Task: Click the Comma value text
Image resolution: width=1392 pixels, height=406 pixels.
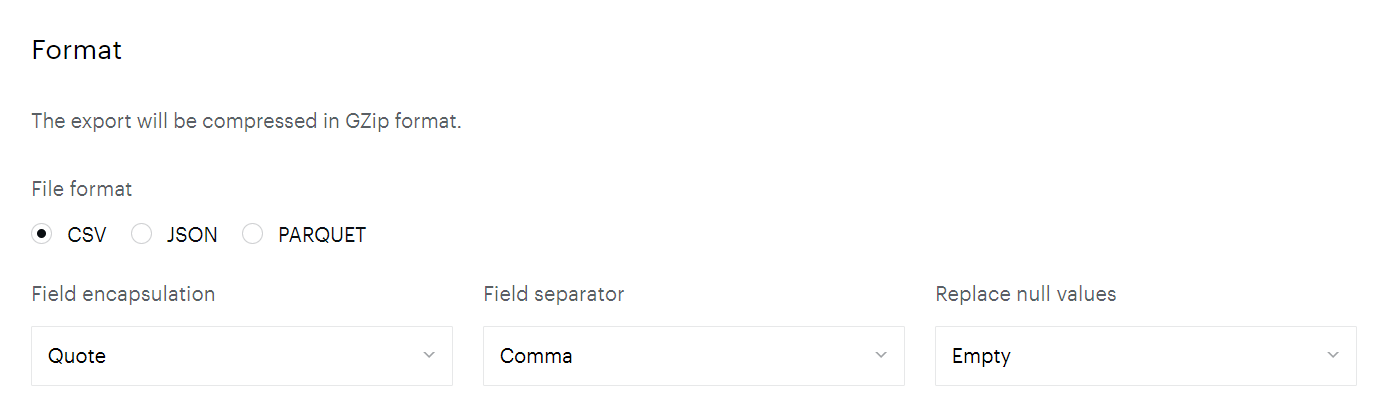Action: [536, 356]
